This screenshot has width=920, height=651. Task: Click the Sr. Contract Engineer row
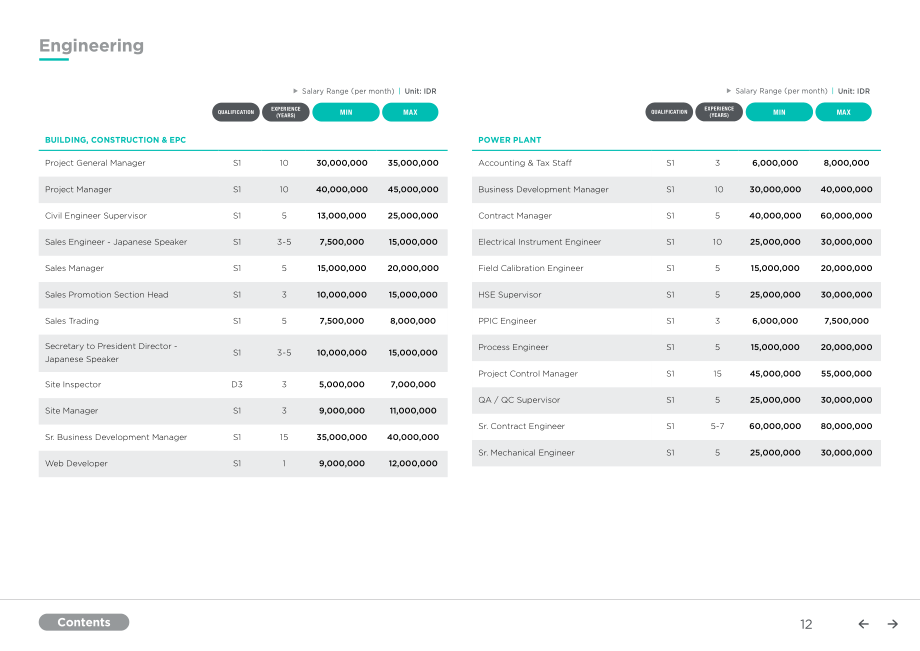[x=676, y=426]
